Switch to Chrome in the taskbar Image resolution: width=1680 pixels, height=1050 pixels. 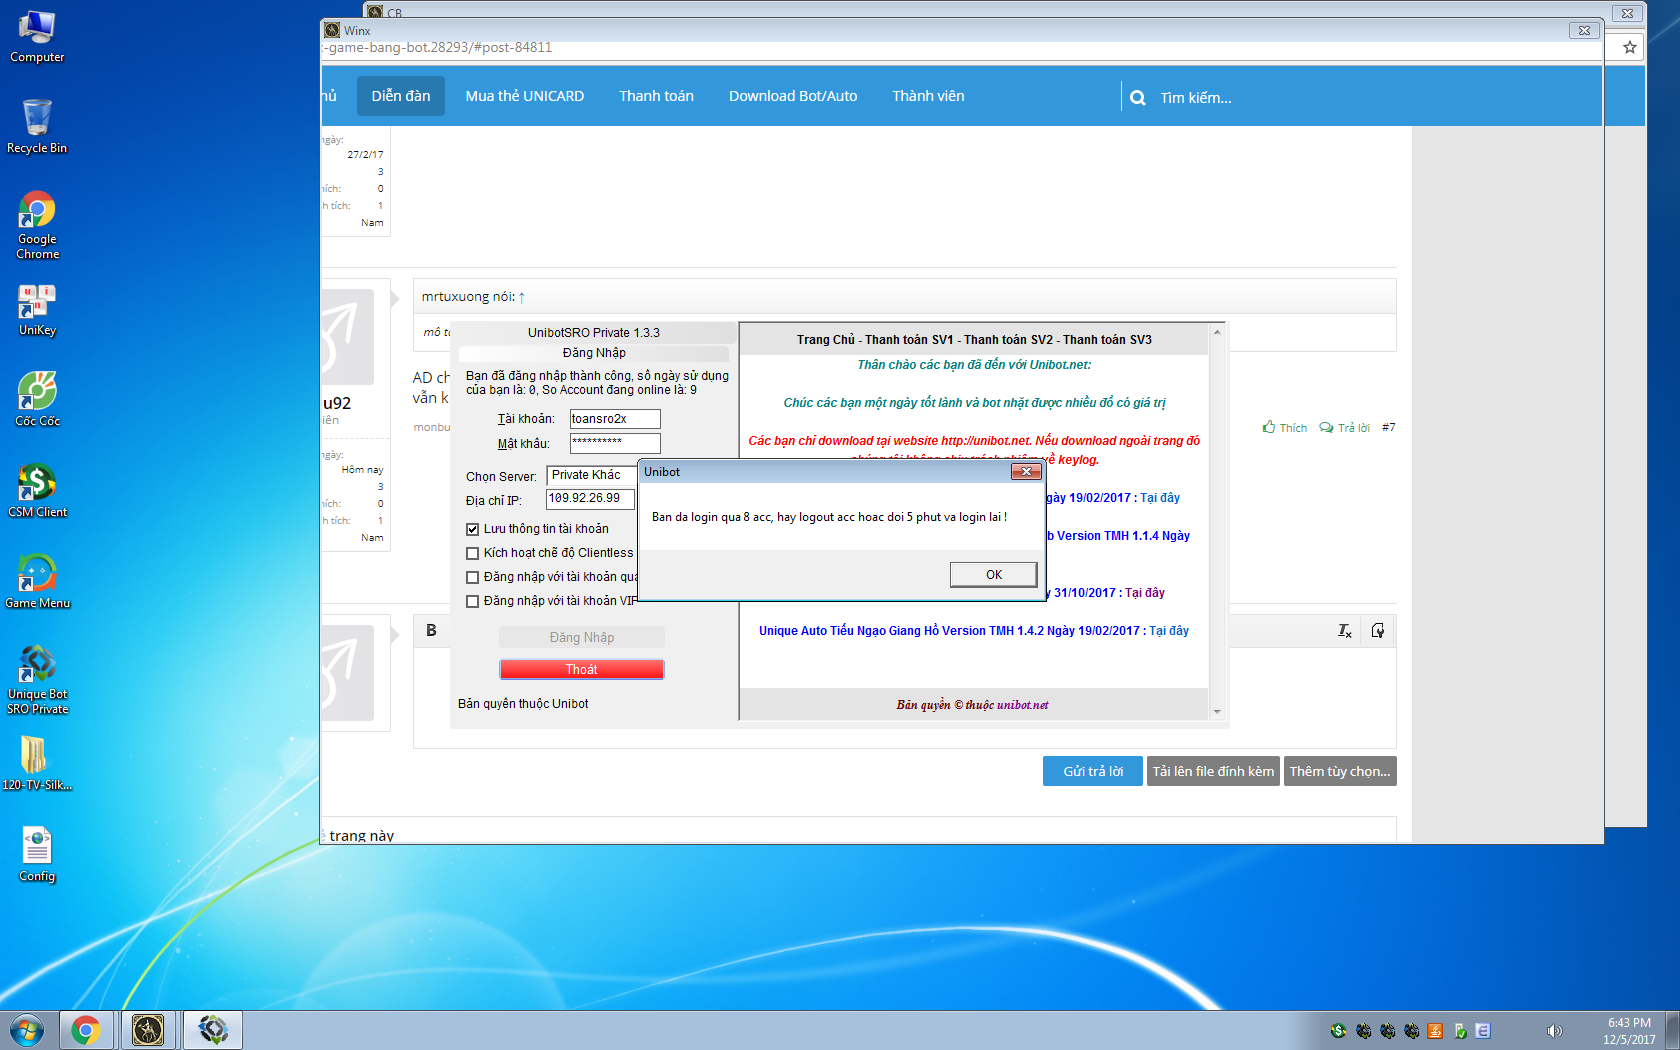point(86,1030)
